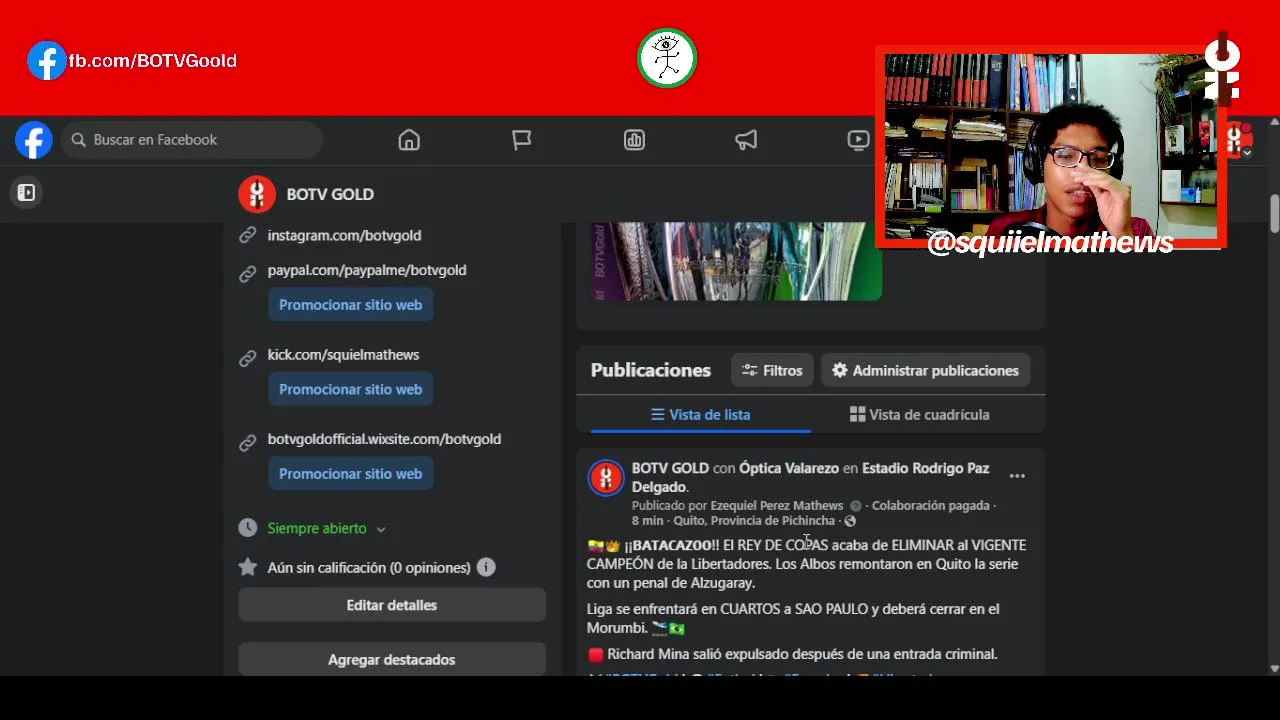Click the Publicaciones heading text
The image size is (1280, 720).
point(651,370)
